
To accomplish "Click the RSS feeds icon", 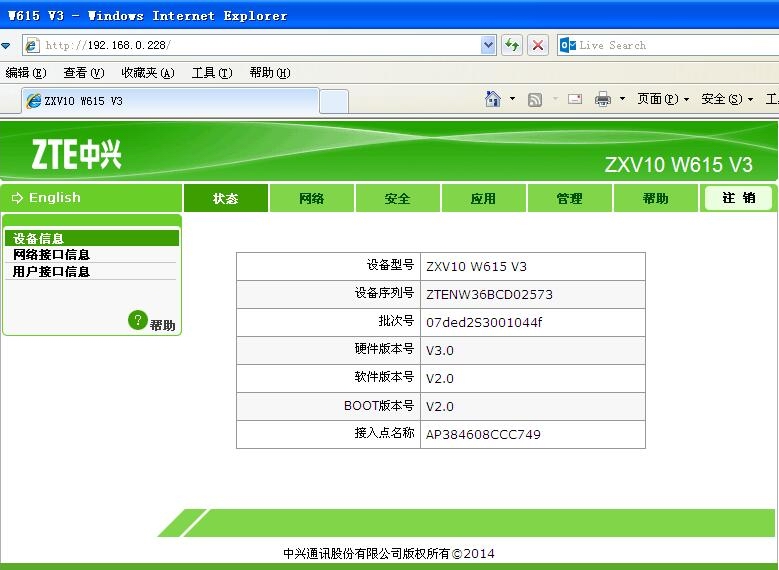I will click(x=535, y=99).
